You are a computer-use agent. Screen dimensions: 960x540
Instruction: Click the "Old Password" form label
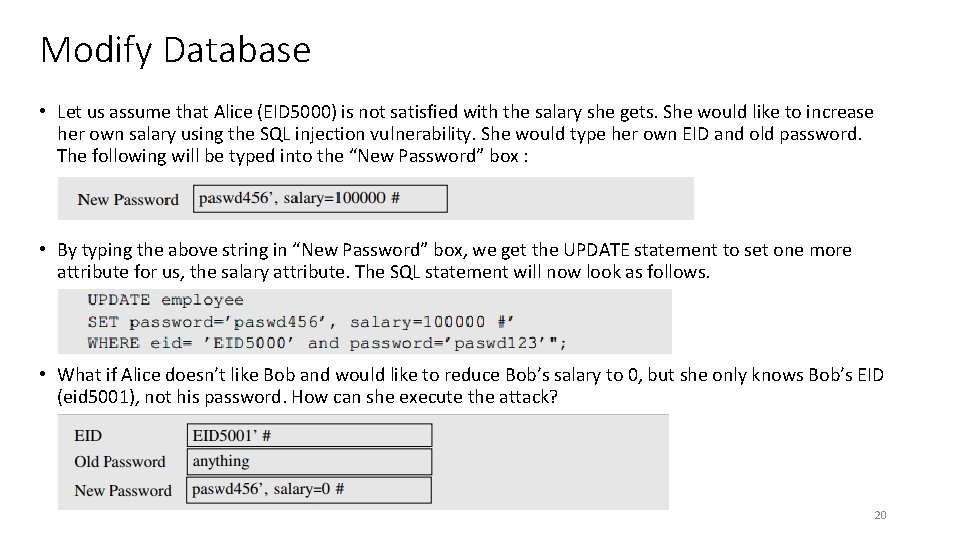[x=119, y=462]
